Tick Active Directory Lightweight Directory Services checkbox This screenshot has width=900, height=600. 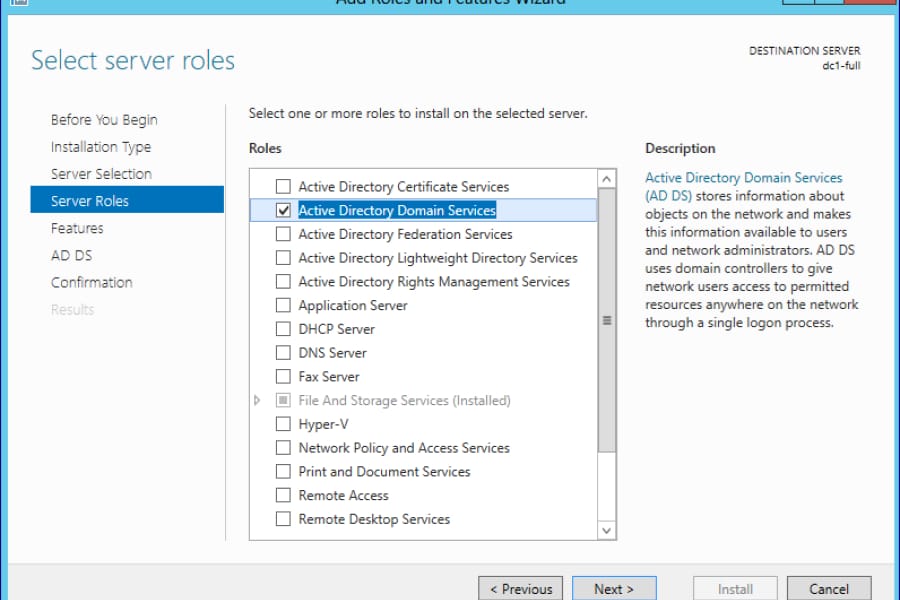tap(283, 258)
